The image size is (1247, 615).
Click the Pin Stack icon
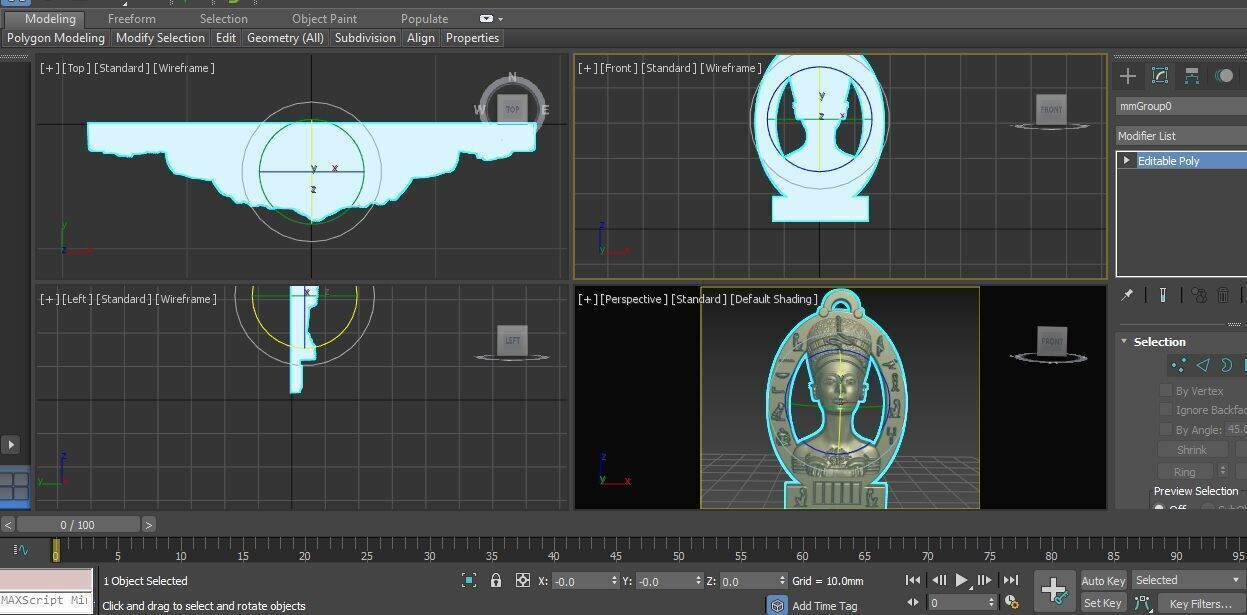point(1128,295)
